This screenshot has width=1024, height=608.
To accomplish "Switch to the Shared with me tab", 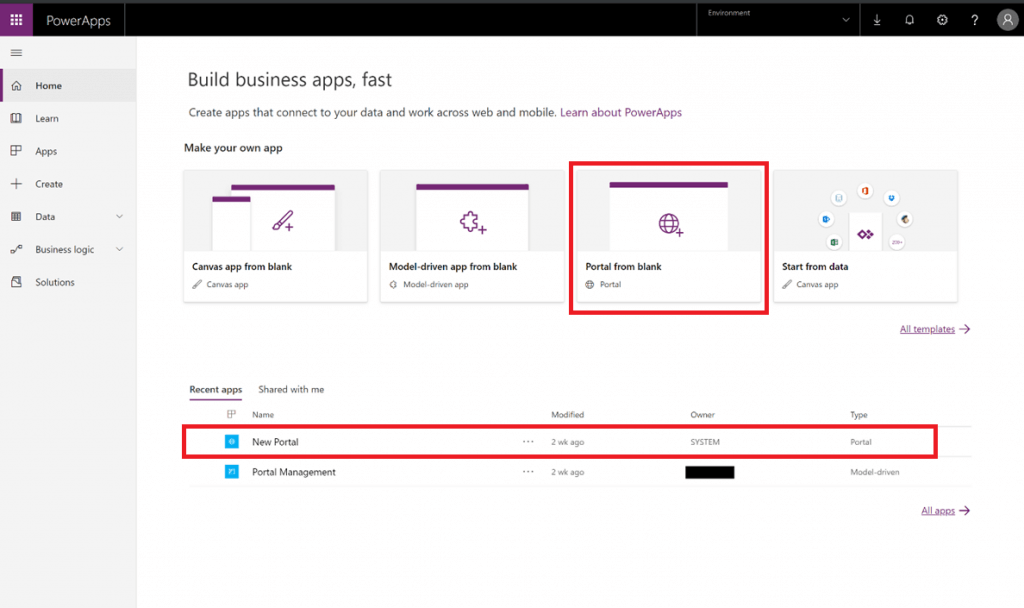I will 290,389.
